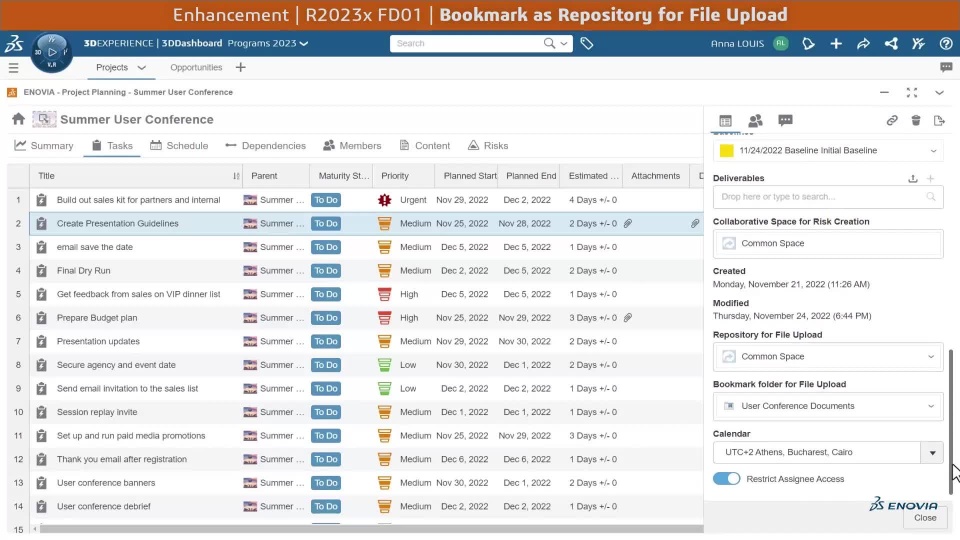
Task: Switch to the Content tab
Action: pos(424,146)
